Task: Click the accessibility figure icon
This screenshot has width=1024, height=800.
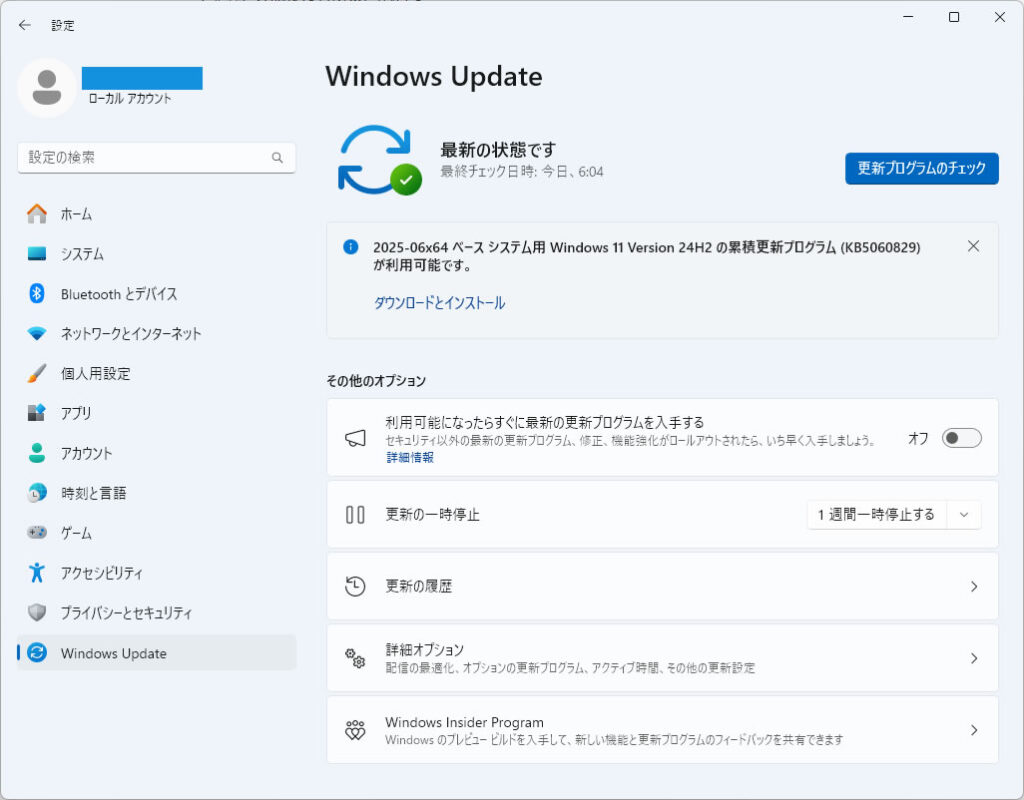Action: point(37,573)
